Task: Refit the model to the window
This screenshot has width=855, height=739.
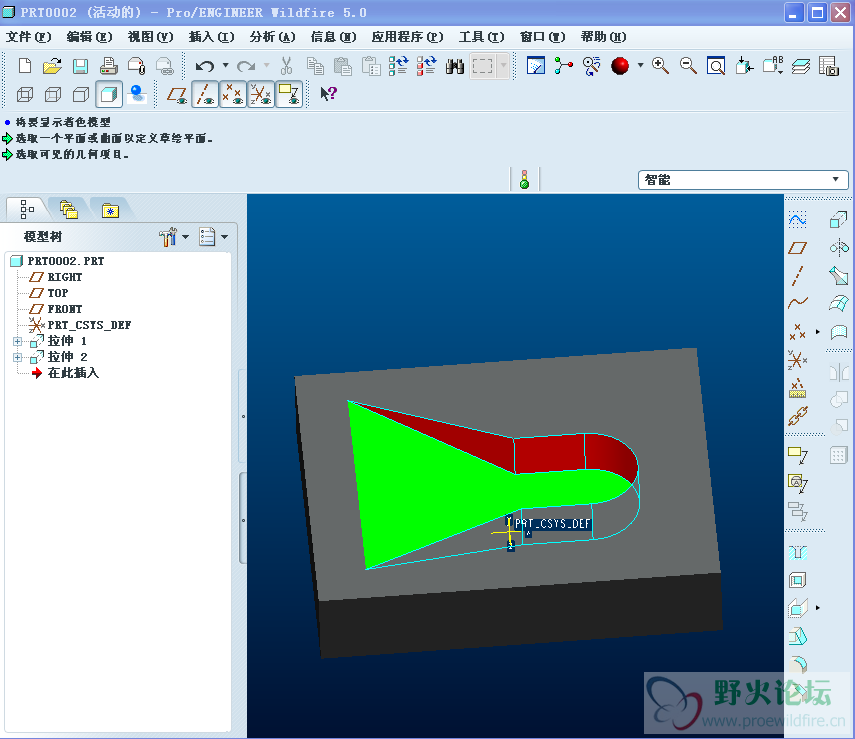Action: point(716,66)
